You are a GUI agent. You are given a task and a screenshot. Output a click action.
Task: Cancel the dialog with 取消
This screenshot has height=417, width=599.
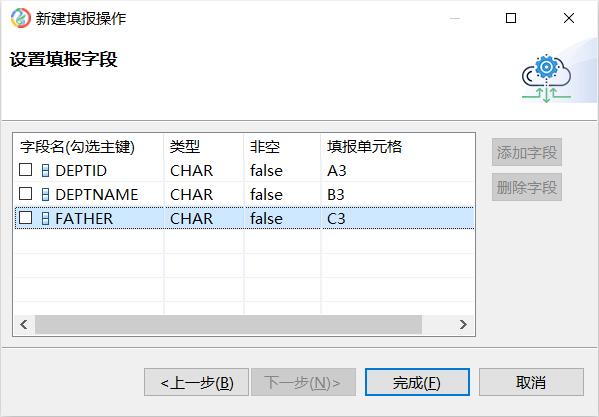pyautogui.click(x=531, y=382)
